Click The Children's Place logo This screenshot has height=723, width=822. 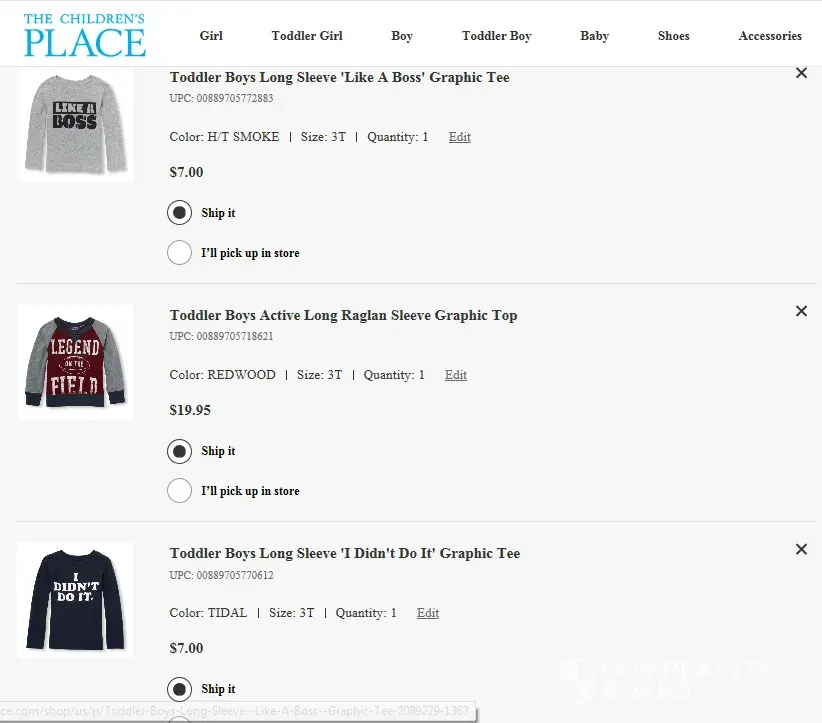tap(85, 34)
